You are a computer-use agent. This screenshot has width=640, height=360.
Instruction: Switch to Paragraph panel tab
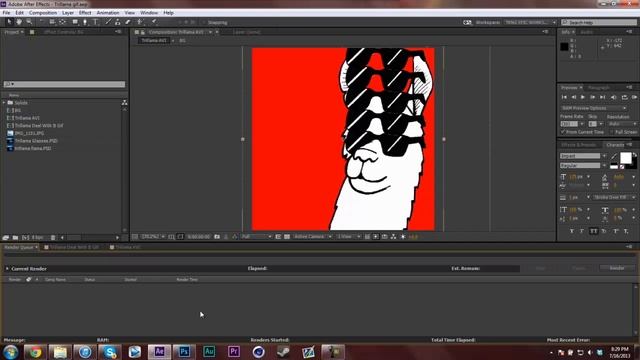tap(599, 88)
